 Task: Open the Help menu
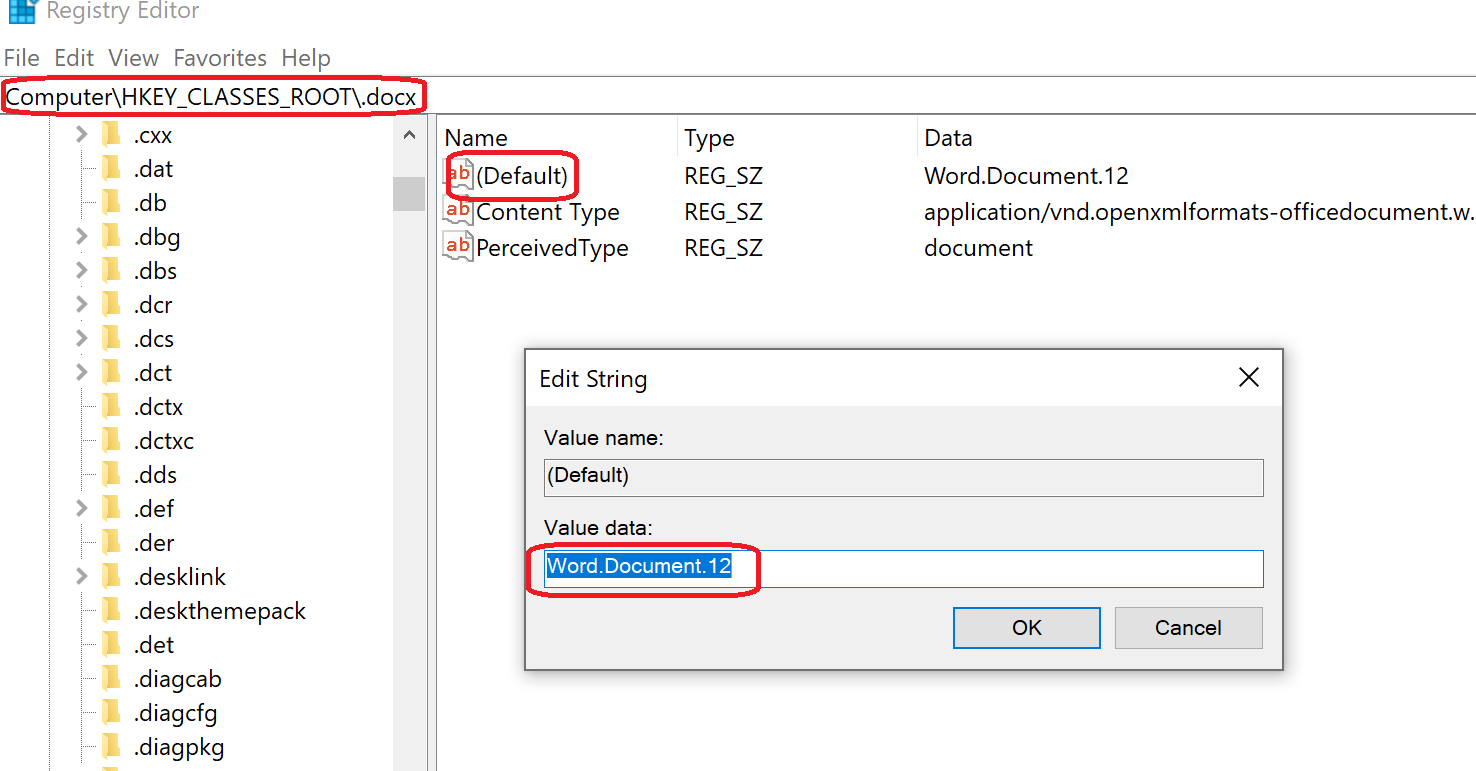[x=306, y=58]
